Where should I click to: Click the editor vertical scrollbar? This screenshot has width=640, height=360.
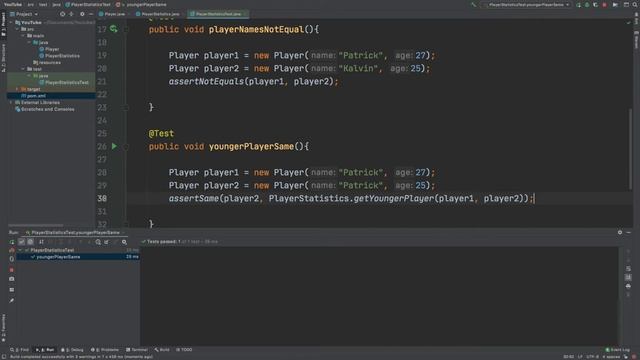[631, 150]
